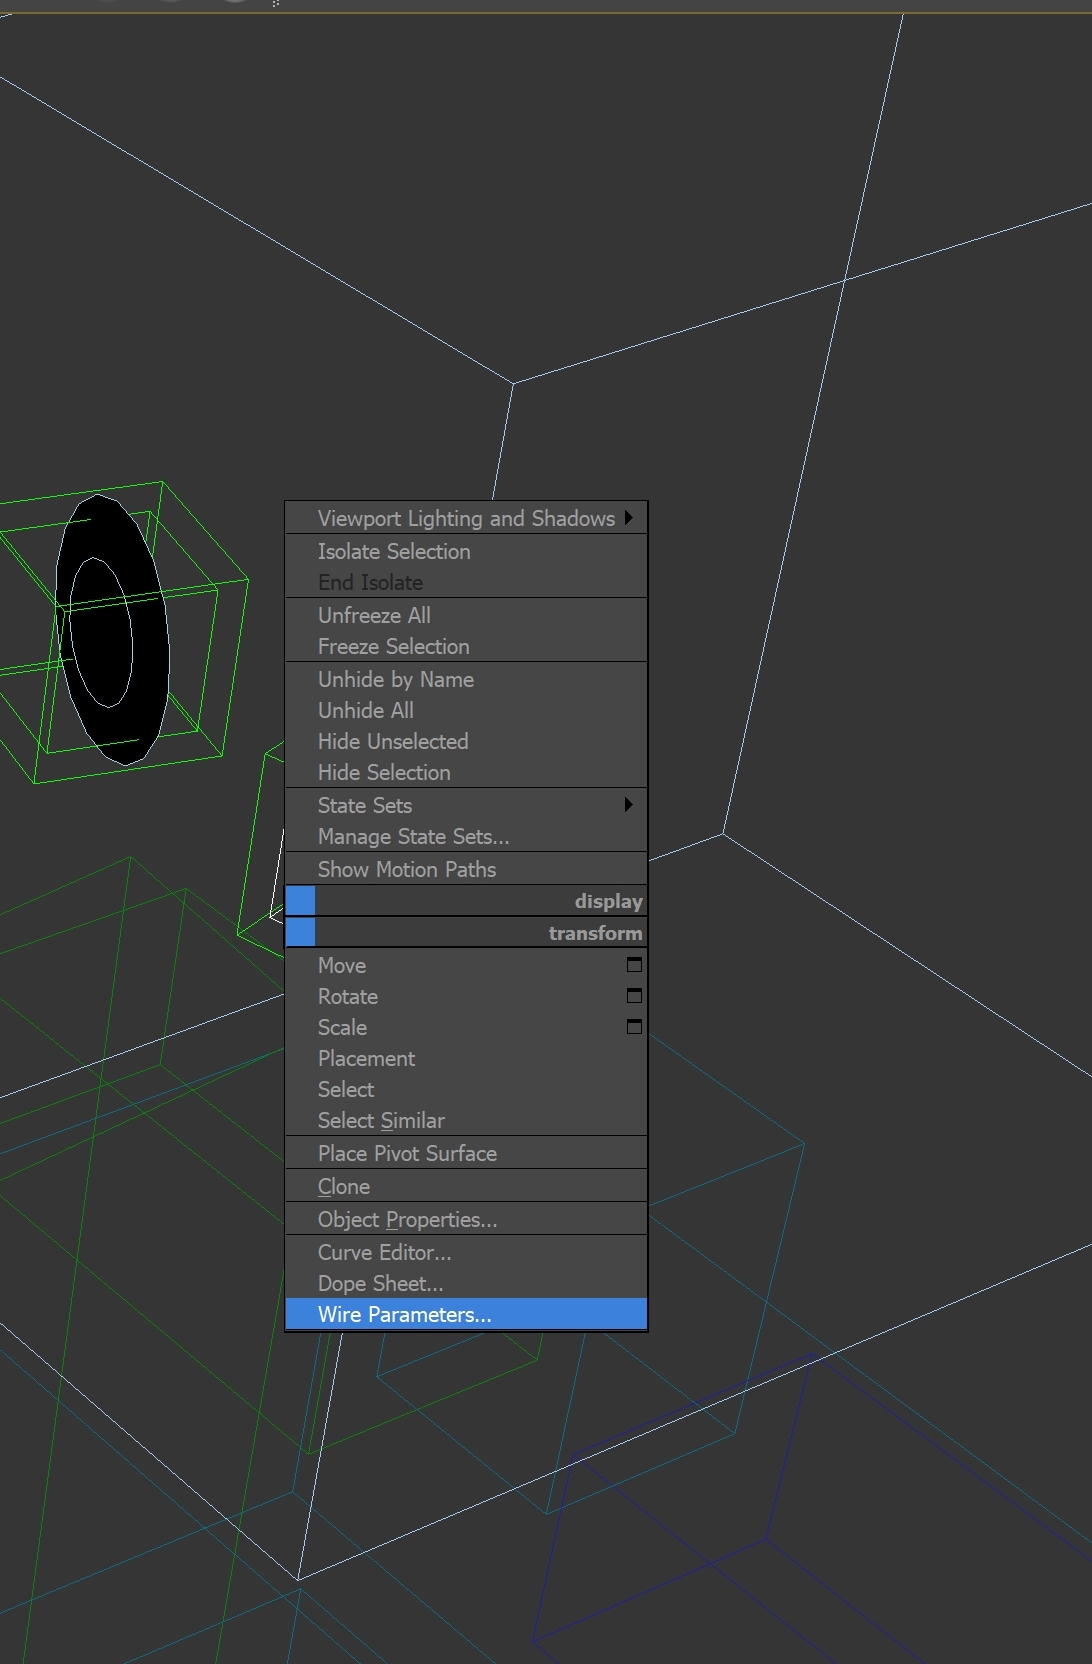Click Hide Selection menu item

[466, 772]
